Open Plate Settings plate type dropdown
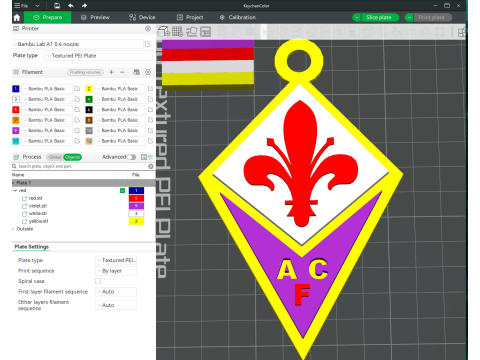 pyautogui.click(x=116, y=260)
